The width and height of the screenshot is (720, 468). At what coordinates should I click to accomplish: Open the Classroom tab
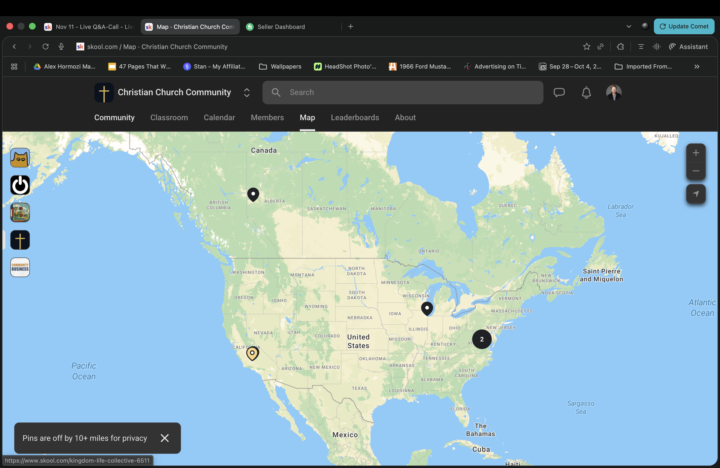pyautogui.click(x=169, y=118)
